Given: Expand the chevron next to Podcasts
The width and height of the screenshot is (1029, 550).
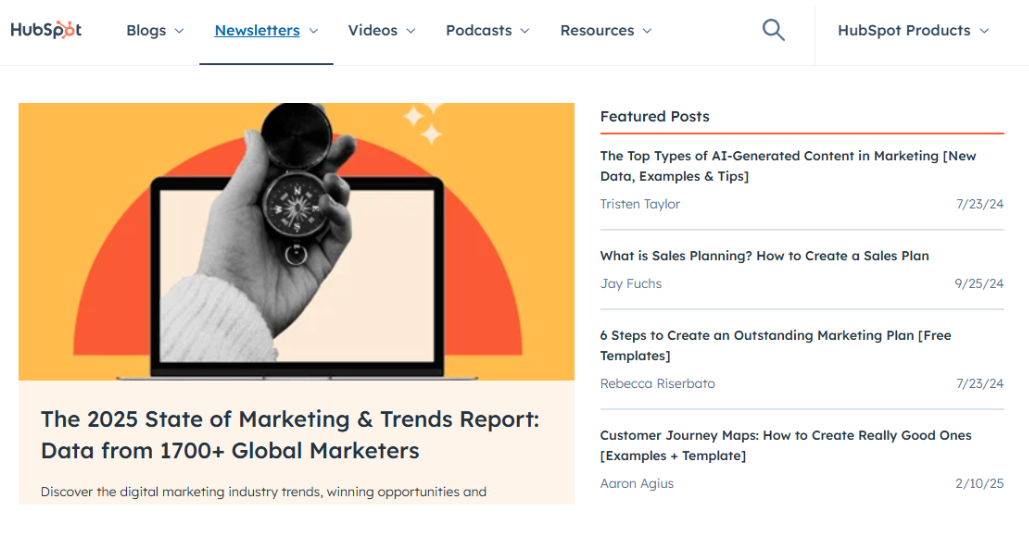Looking at the screenshot, I should click(x=524, y=31).
